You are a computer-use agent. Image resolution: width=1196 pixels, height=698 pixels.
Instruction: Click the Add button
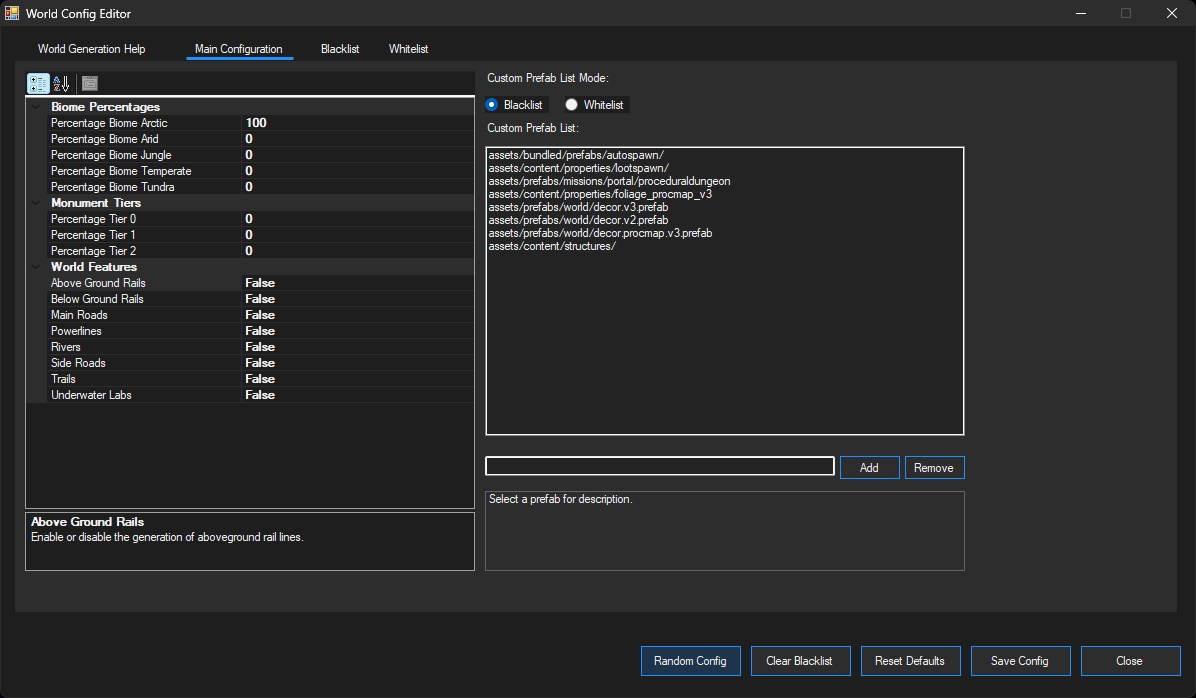coord(869,467)
